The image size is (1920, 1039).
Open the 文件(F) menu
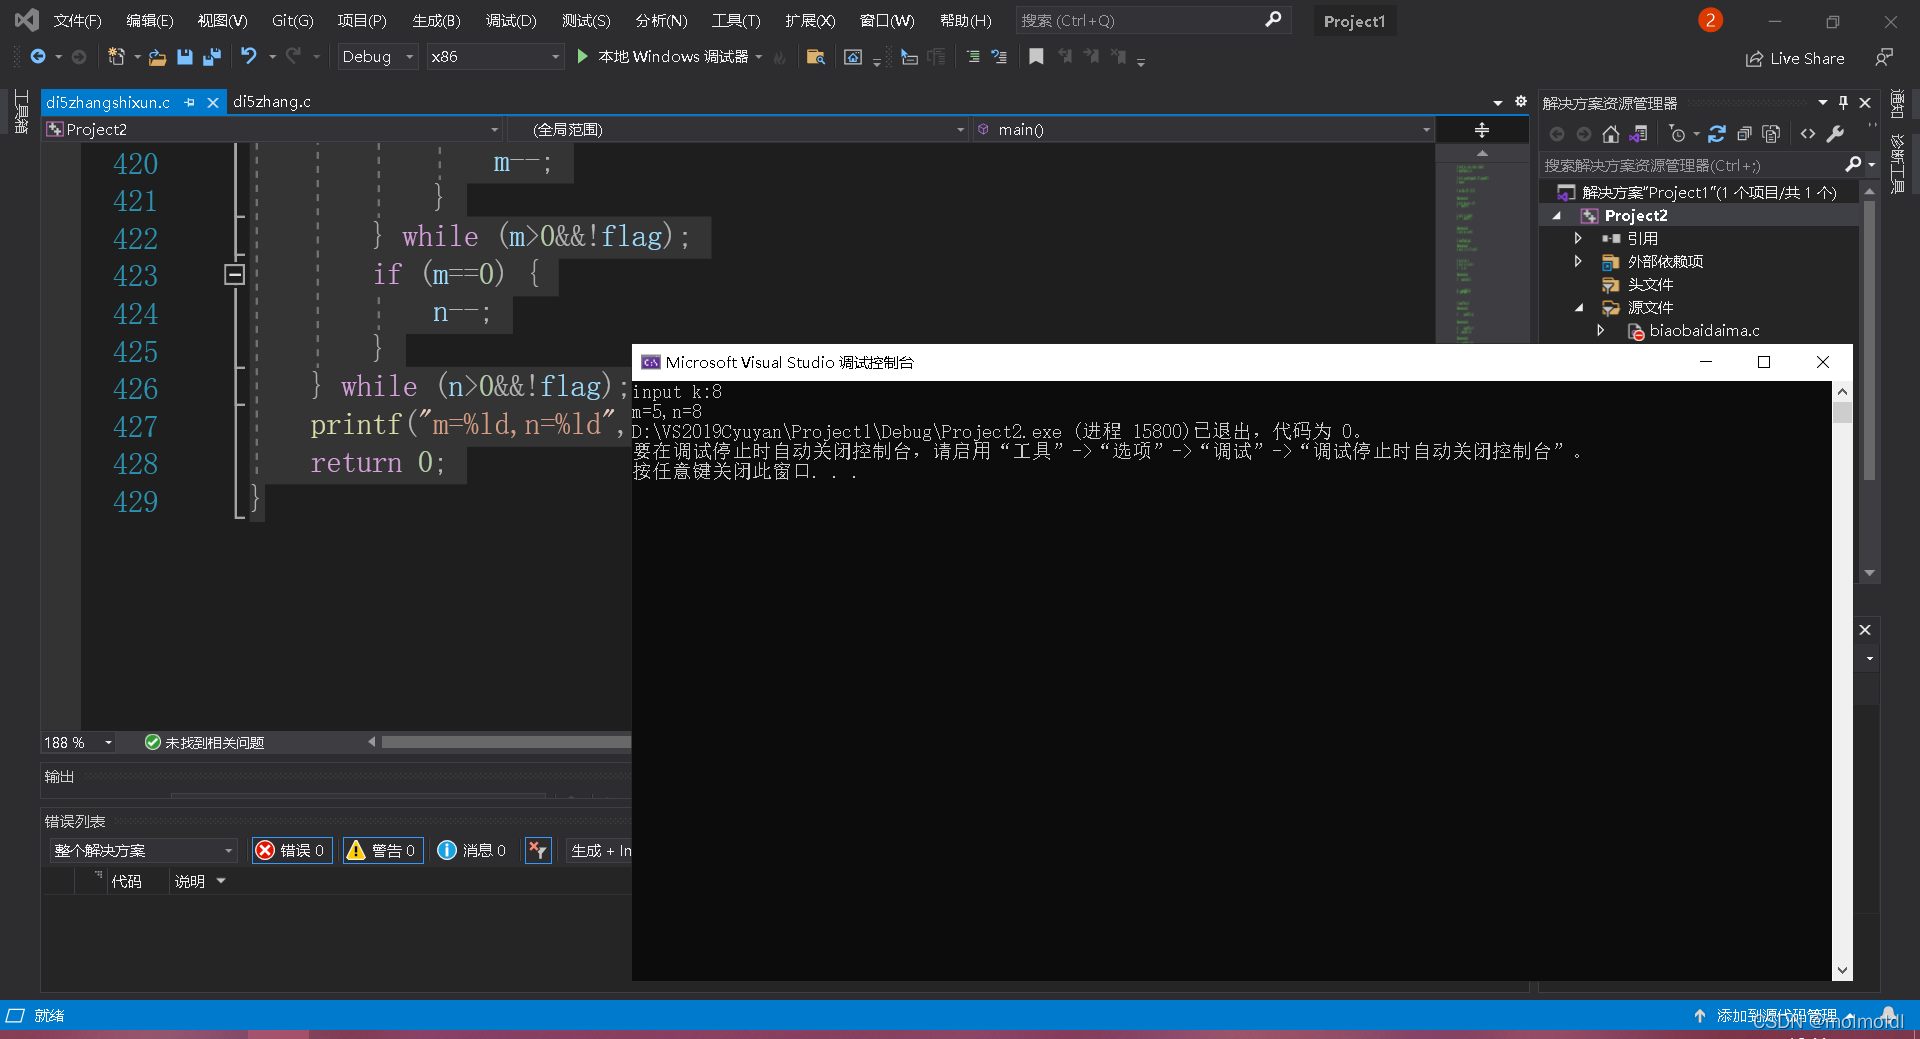[77, 20]
